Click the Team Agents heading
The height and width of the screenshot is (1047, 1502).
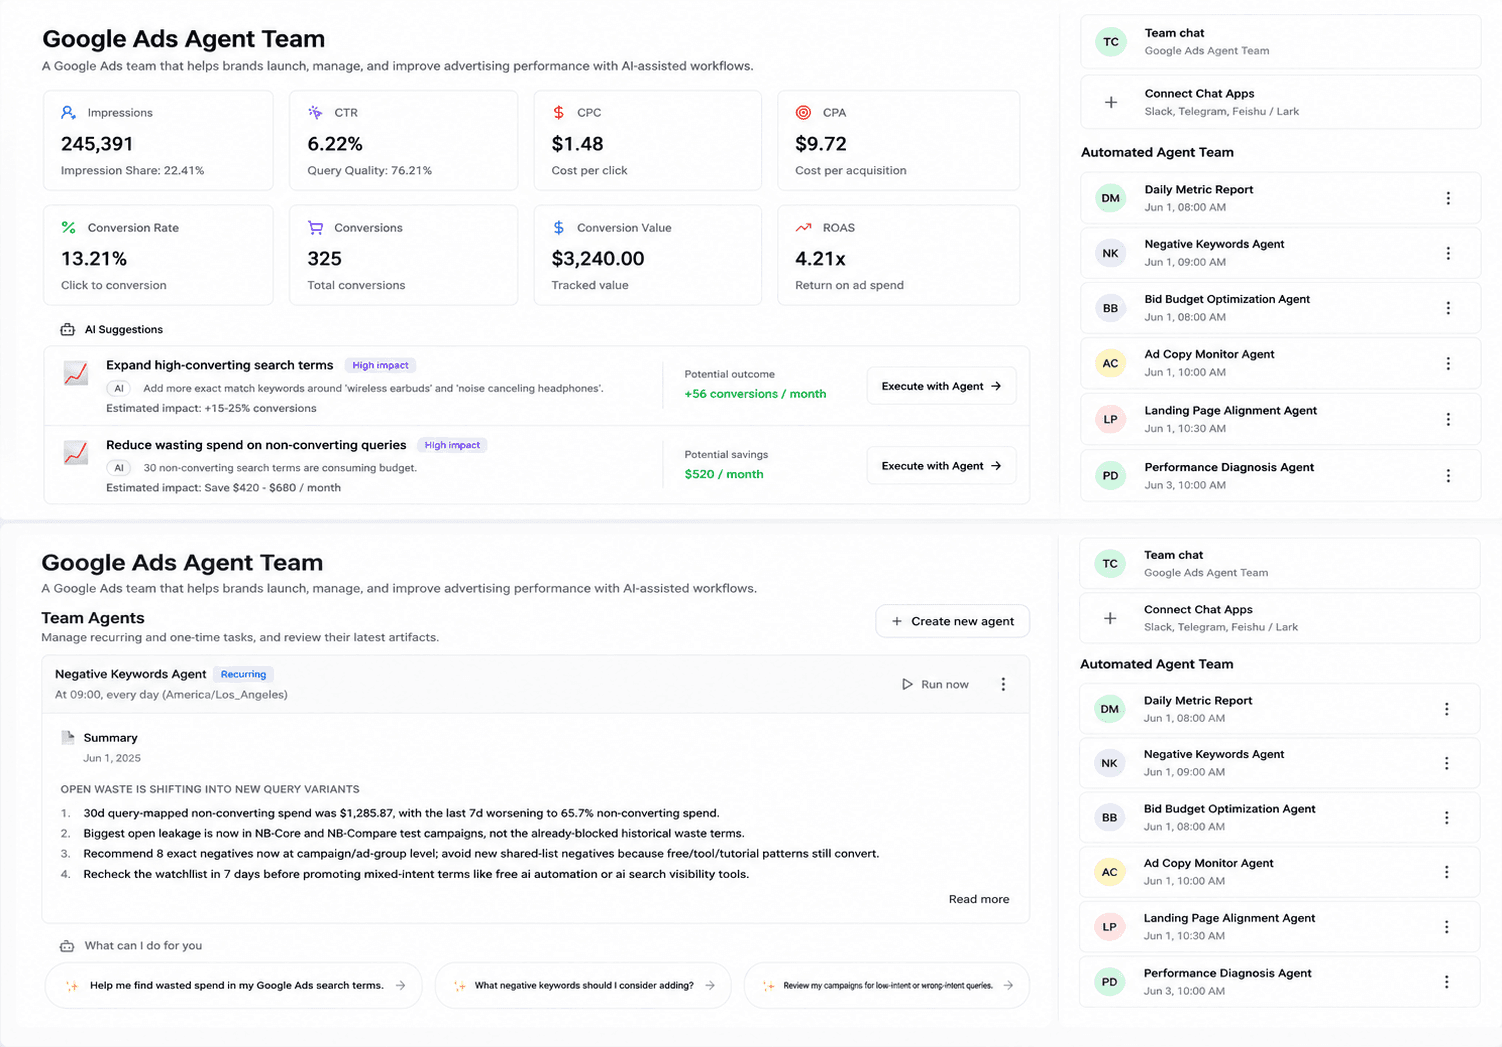(93, 618)
